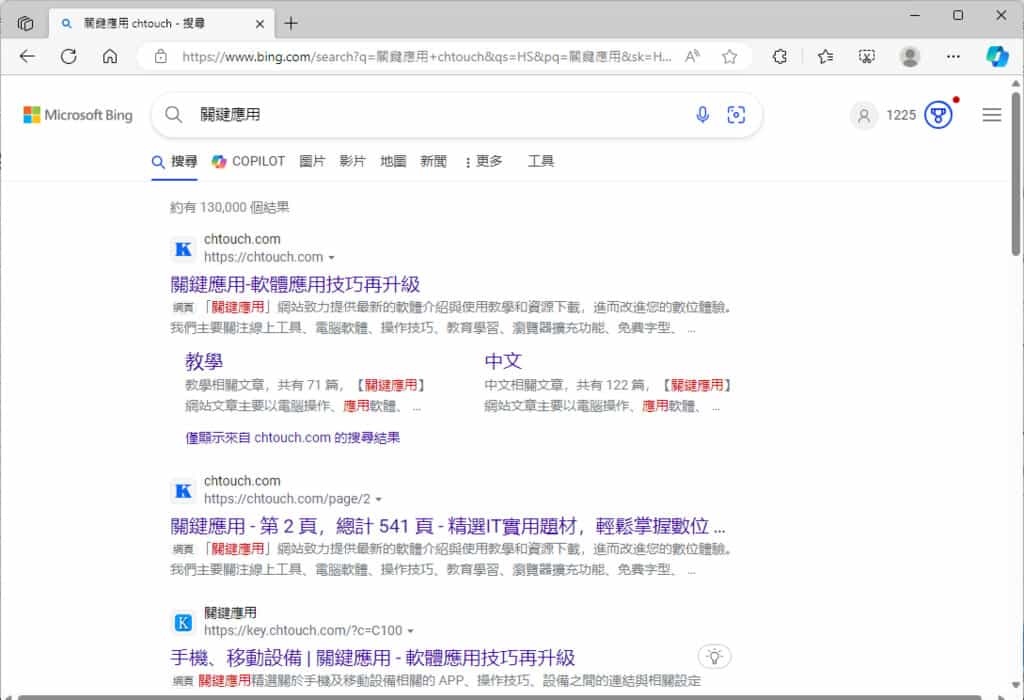Expand the 更多 more menu

pyautogui.click(x=484, y=161)
